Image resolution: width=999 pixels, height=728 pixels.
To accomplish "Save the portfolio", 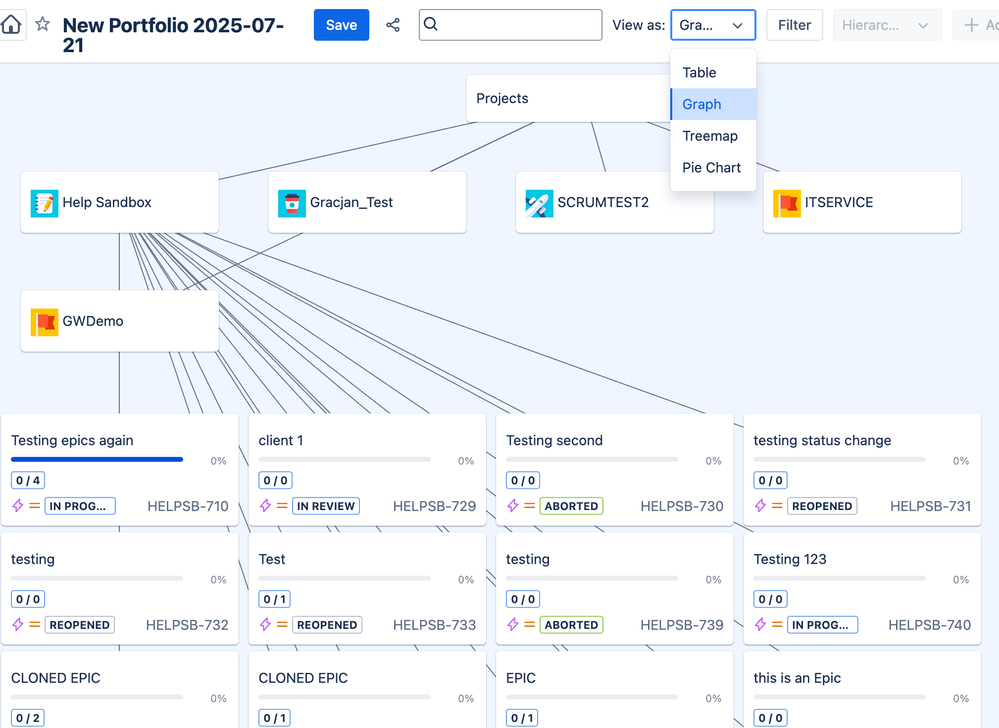I will pyautogui.click(x=341, y=25).
